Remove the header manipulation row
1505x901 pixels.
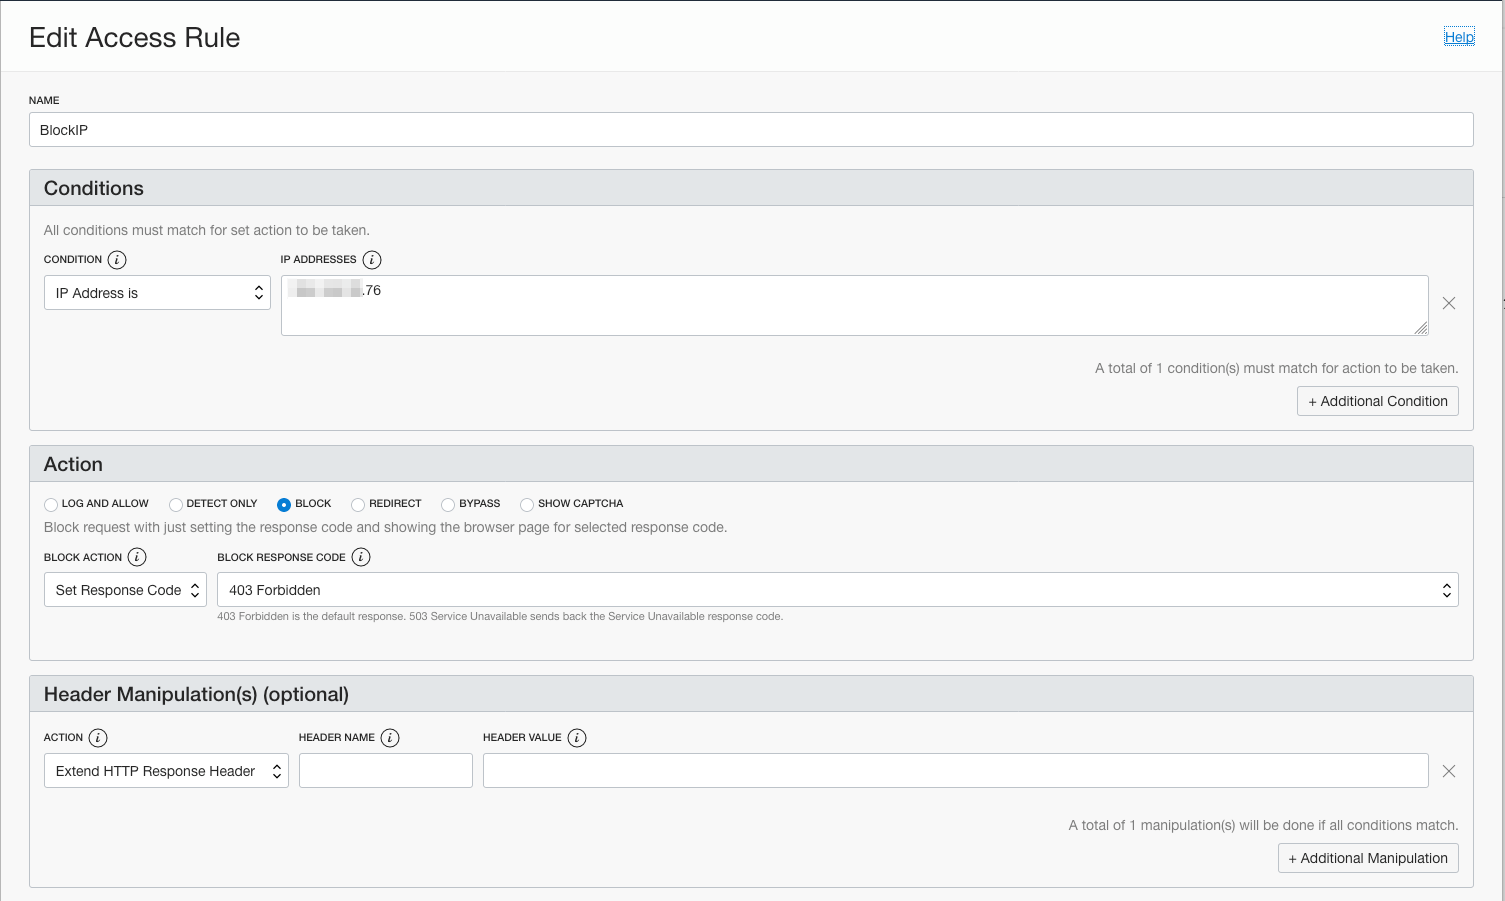point(1449,771)
